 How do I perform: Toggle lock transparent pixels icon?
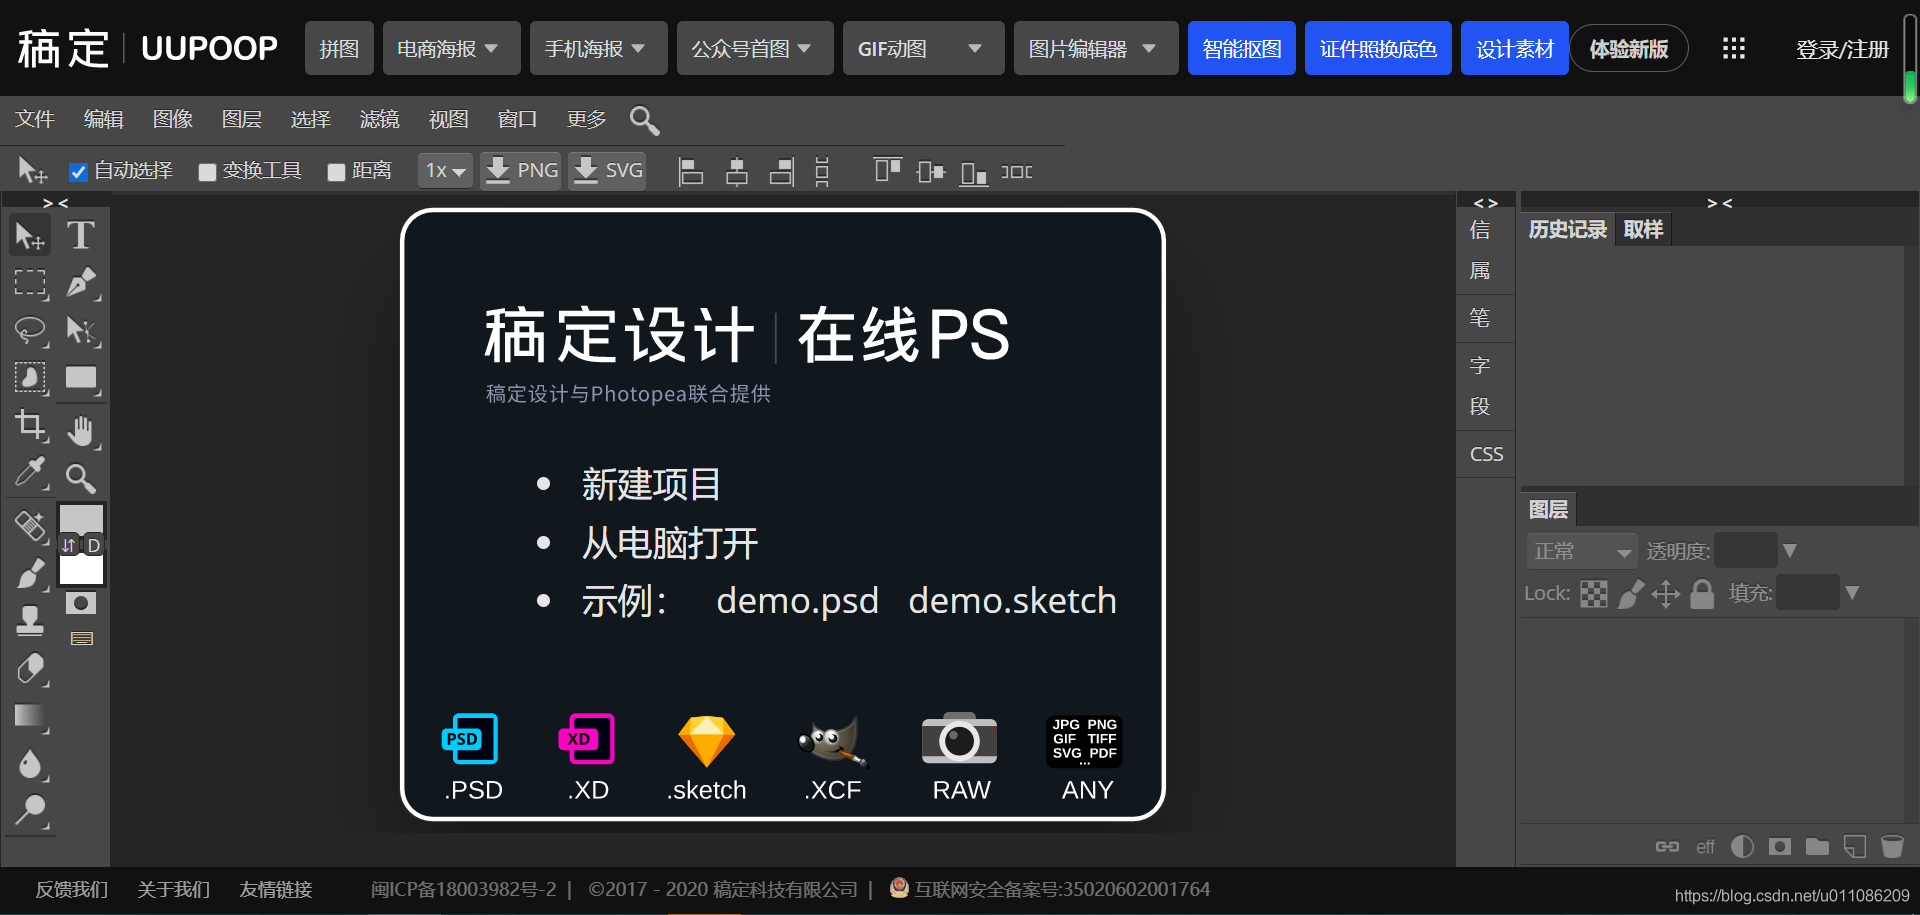tap(1594, 594)
